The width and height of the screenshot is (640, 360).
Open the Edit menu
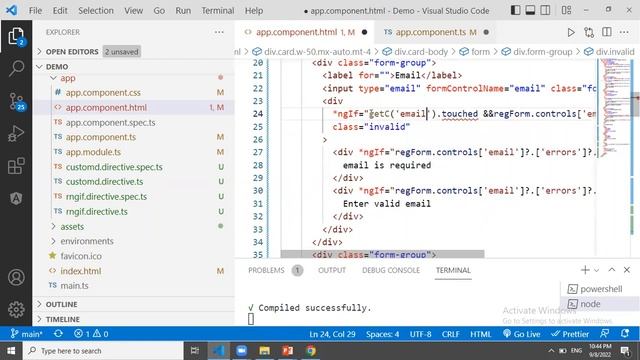tap(60, 11)
